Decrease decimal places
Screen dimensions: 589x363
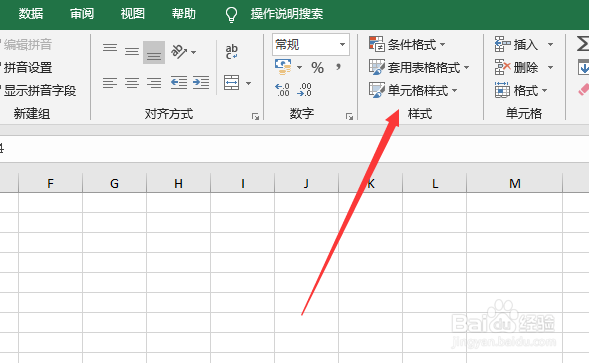tap(304, 90)
